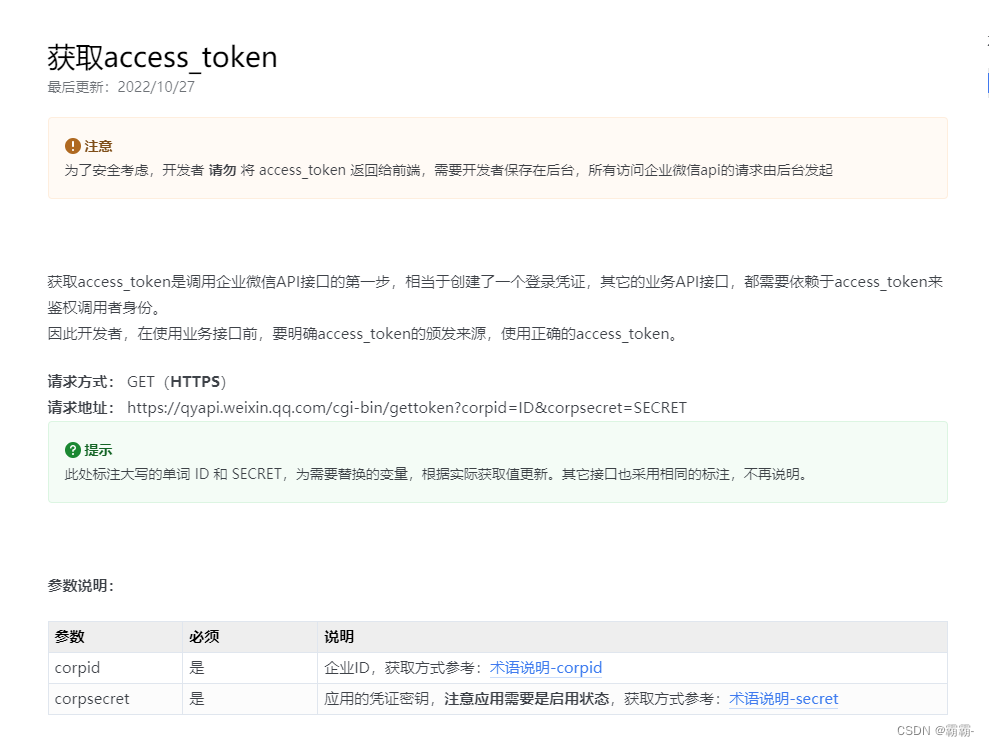
Task: Click the 请求地址 label
Action: click(81, 408)
